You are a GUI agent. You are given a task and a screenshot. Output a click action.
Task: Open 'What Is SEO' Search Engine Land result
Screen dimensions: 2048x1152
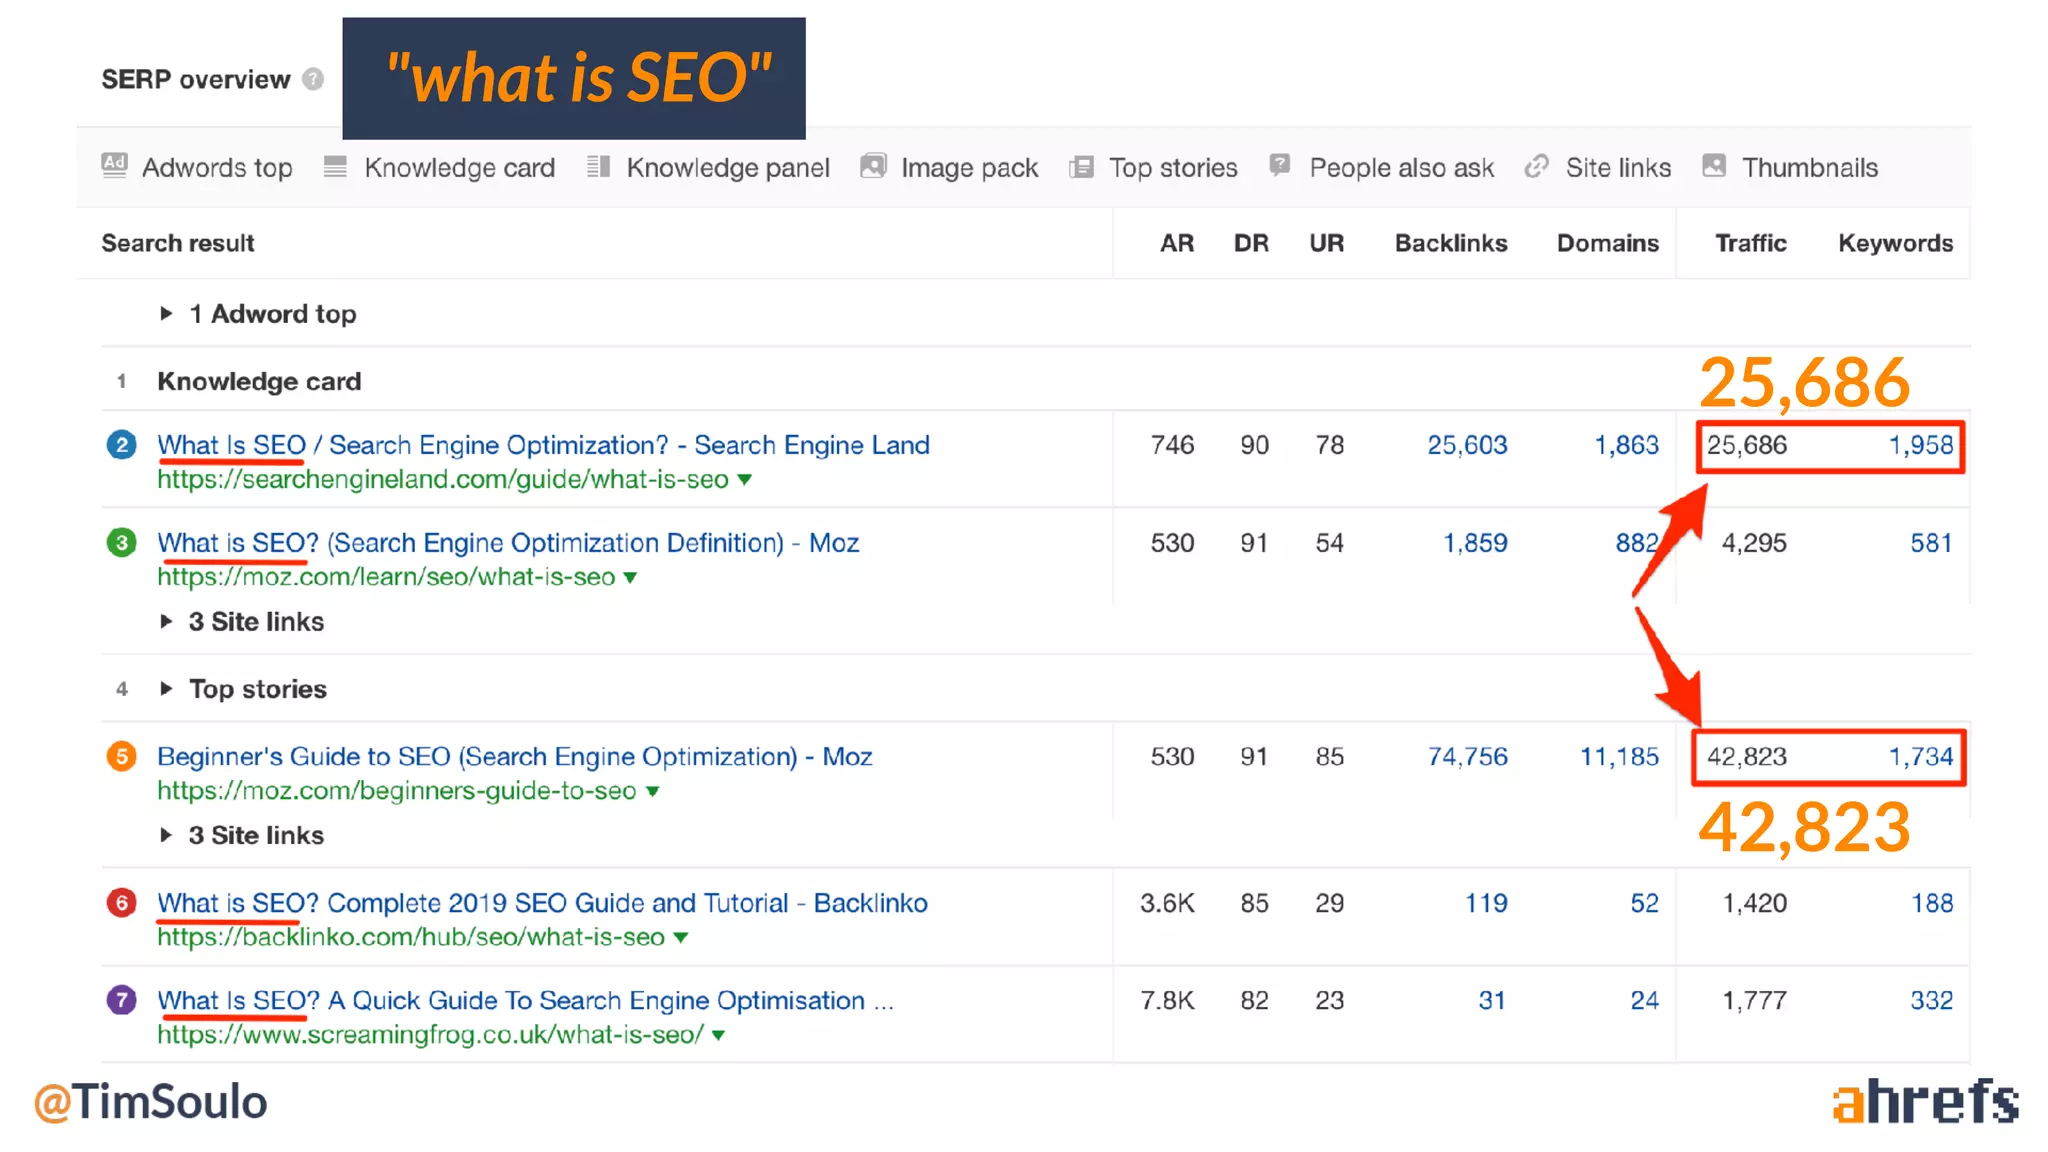543,445
